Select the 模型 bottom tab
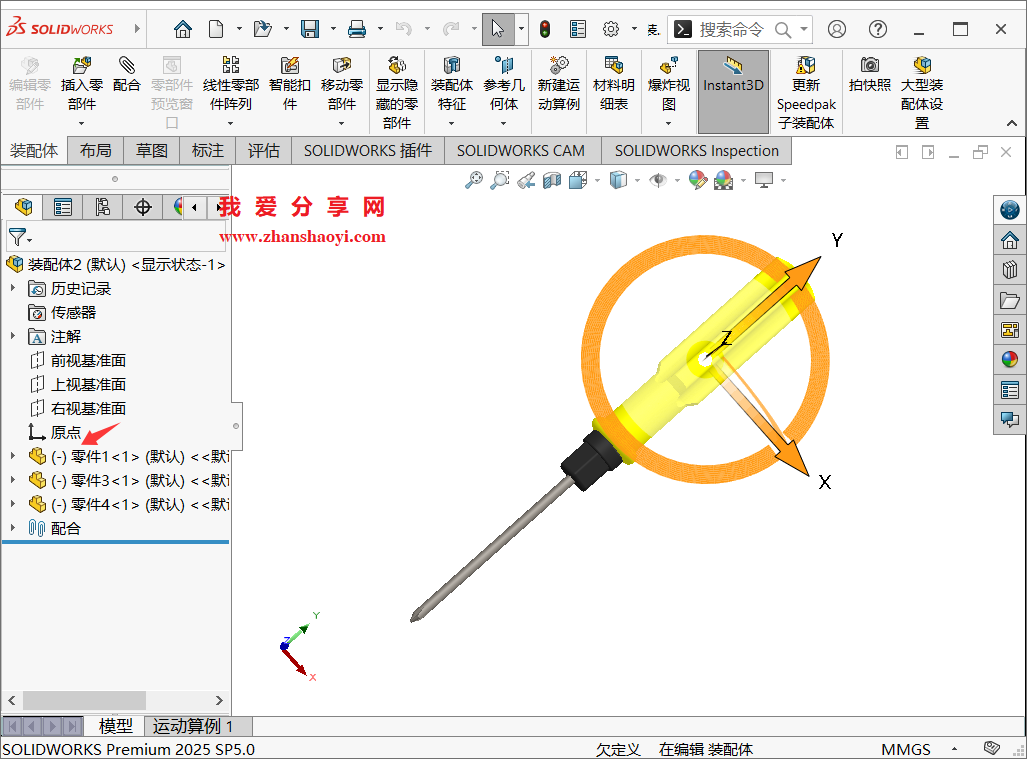This screenshot has height=759, width=1027. pyautogui.click(x=115, y=726)
